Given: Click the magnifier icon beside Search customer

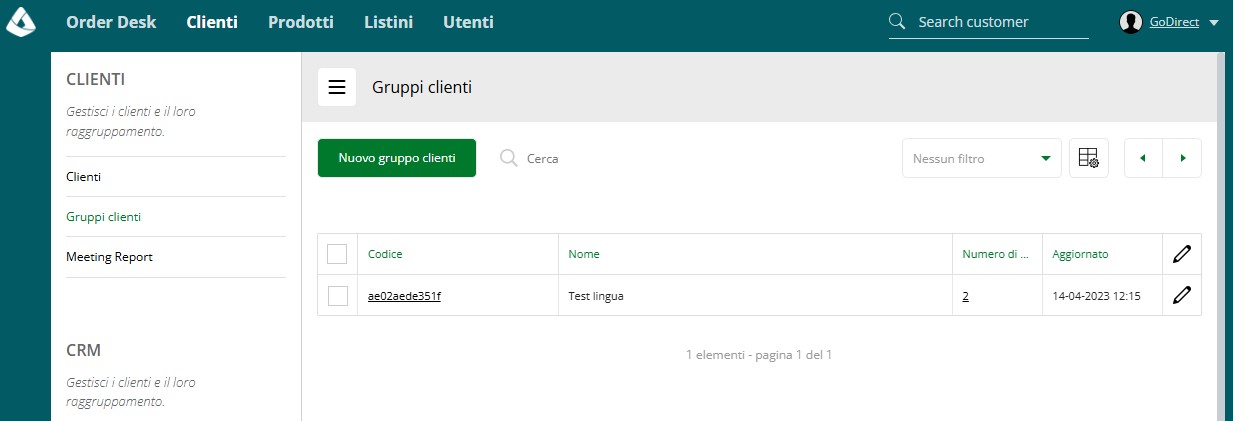Looking at the screenshot, I should (x=897, y=22).
